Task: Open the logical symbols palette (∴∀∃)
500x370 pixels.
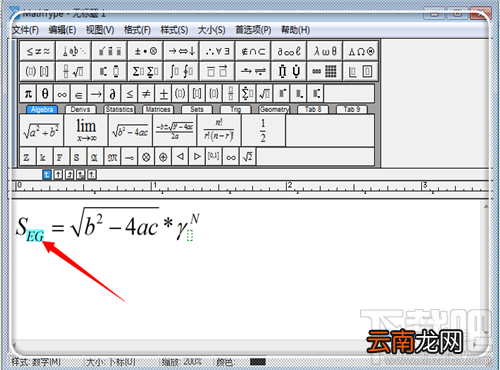Action: point(218,51)
